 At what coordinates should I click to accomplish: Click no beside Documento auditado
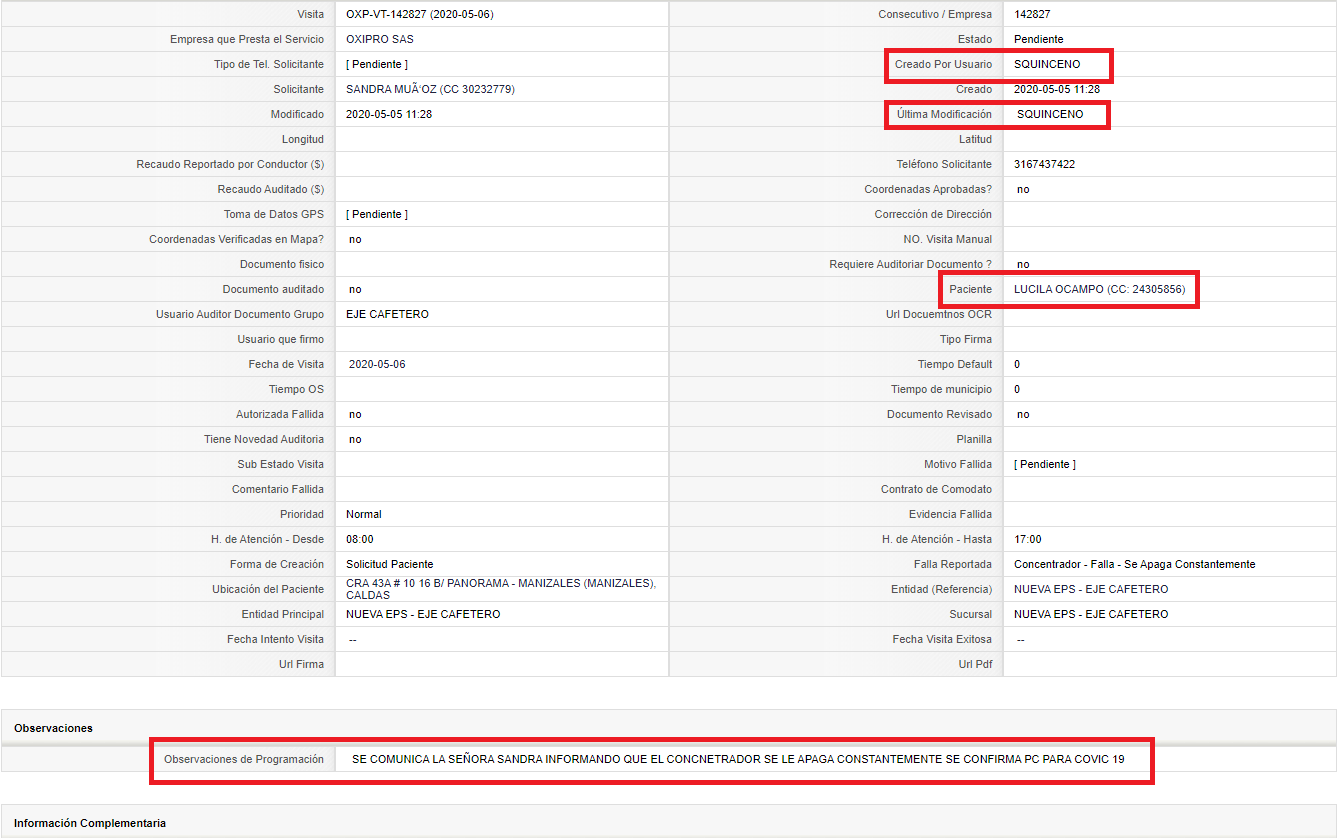[355, 289]
